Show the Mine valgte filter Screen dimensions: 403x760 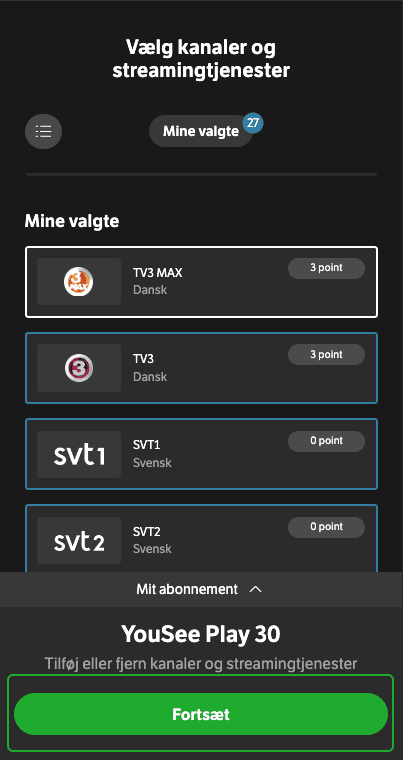pos(201,131)
